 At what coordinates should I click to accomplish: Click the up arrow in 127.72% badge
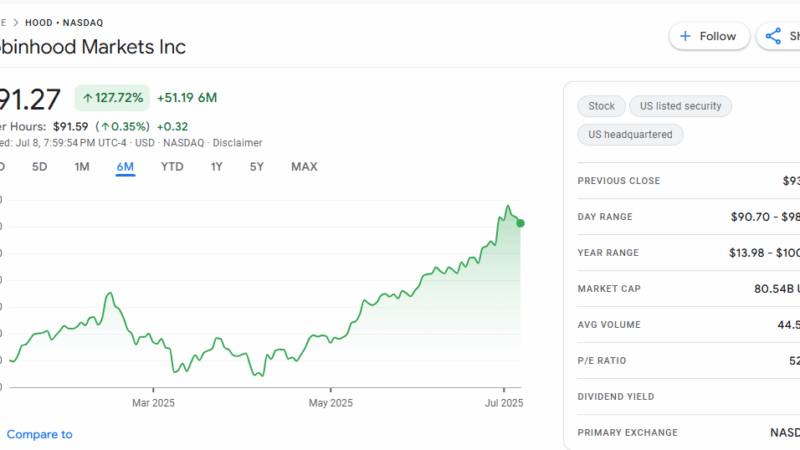[88, 98]
